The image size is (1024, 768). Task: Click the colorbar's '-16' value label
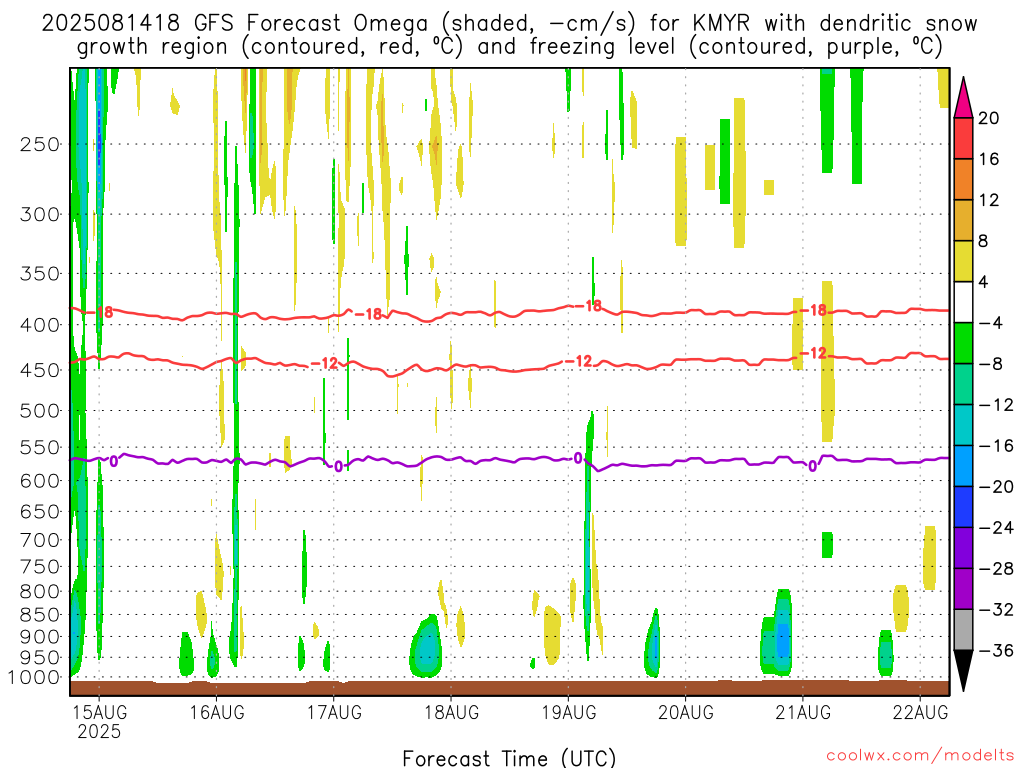pyautogui.click(x=996, y=446)
